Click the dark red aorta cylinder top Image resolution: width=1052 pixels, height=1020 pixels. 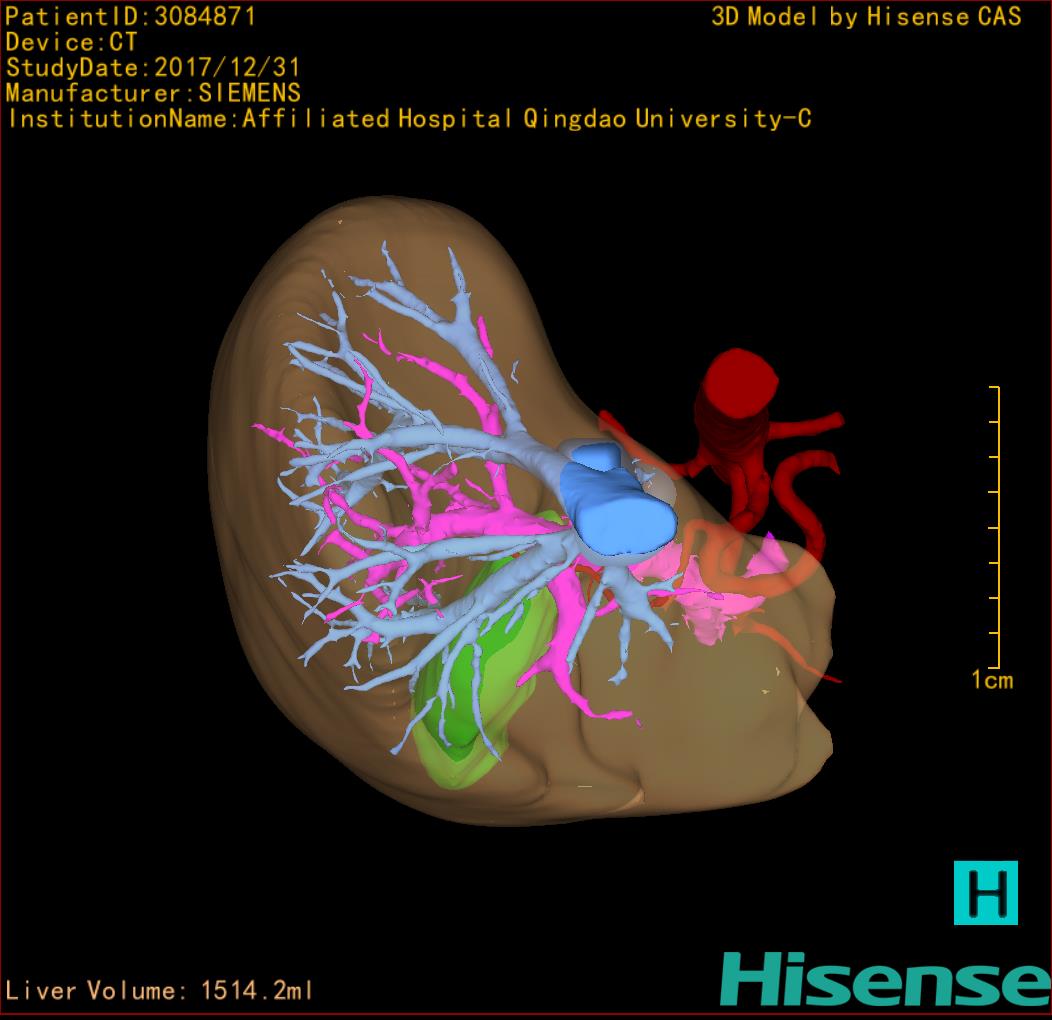739,378
